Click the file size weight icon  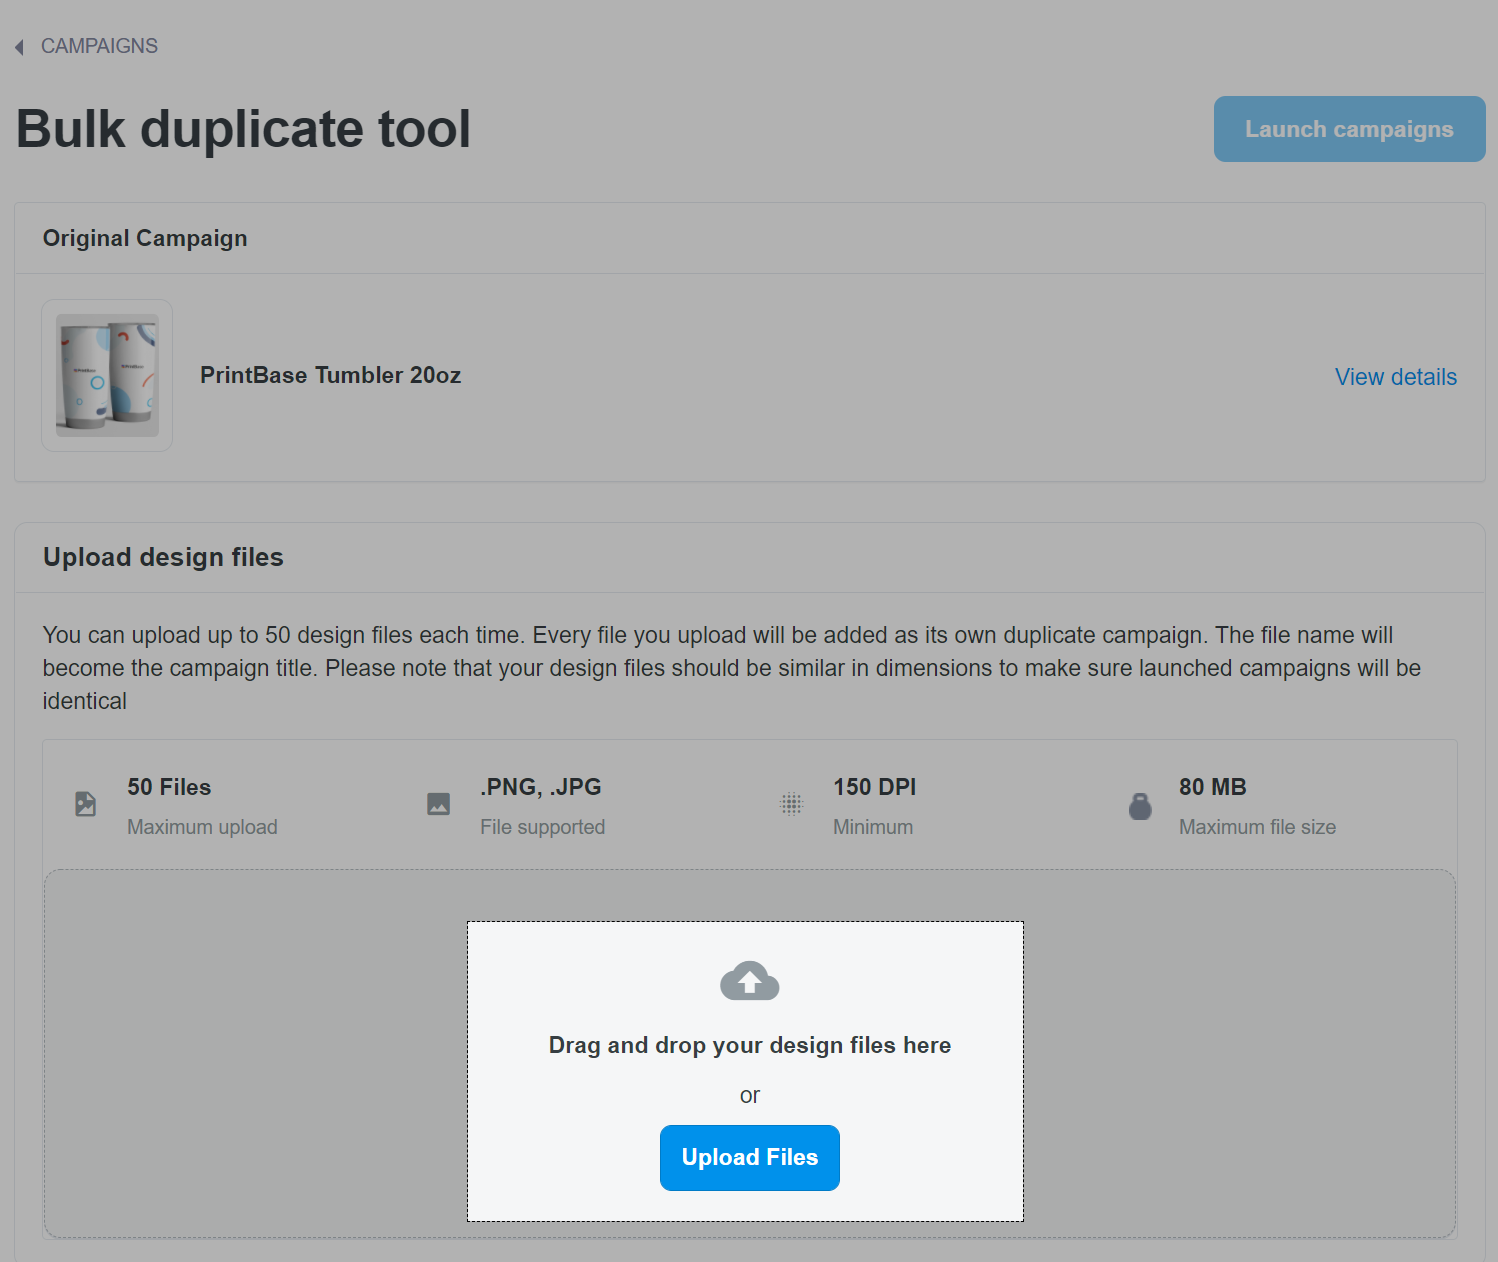coord(1140,806)
